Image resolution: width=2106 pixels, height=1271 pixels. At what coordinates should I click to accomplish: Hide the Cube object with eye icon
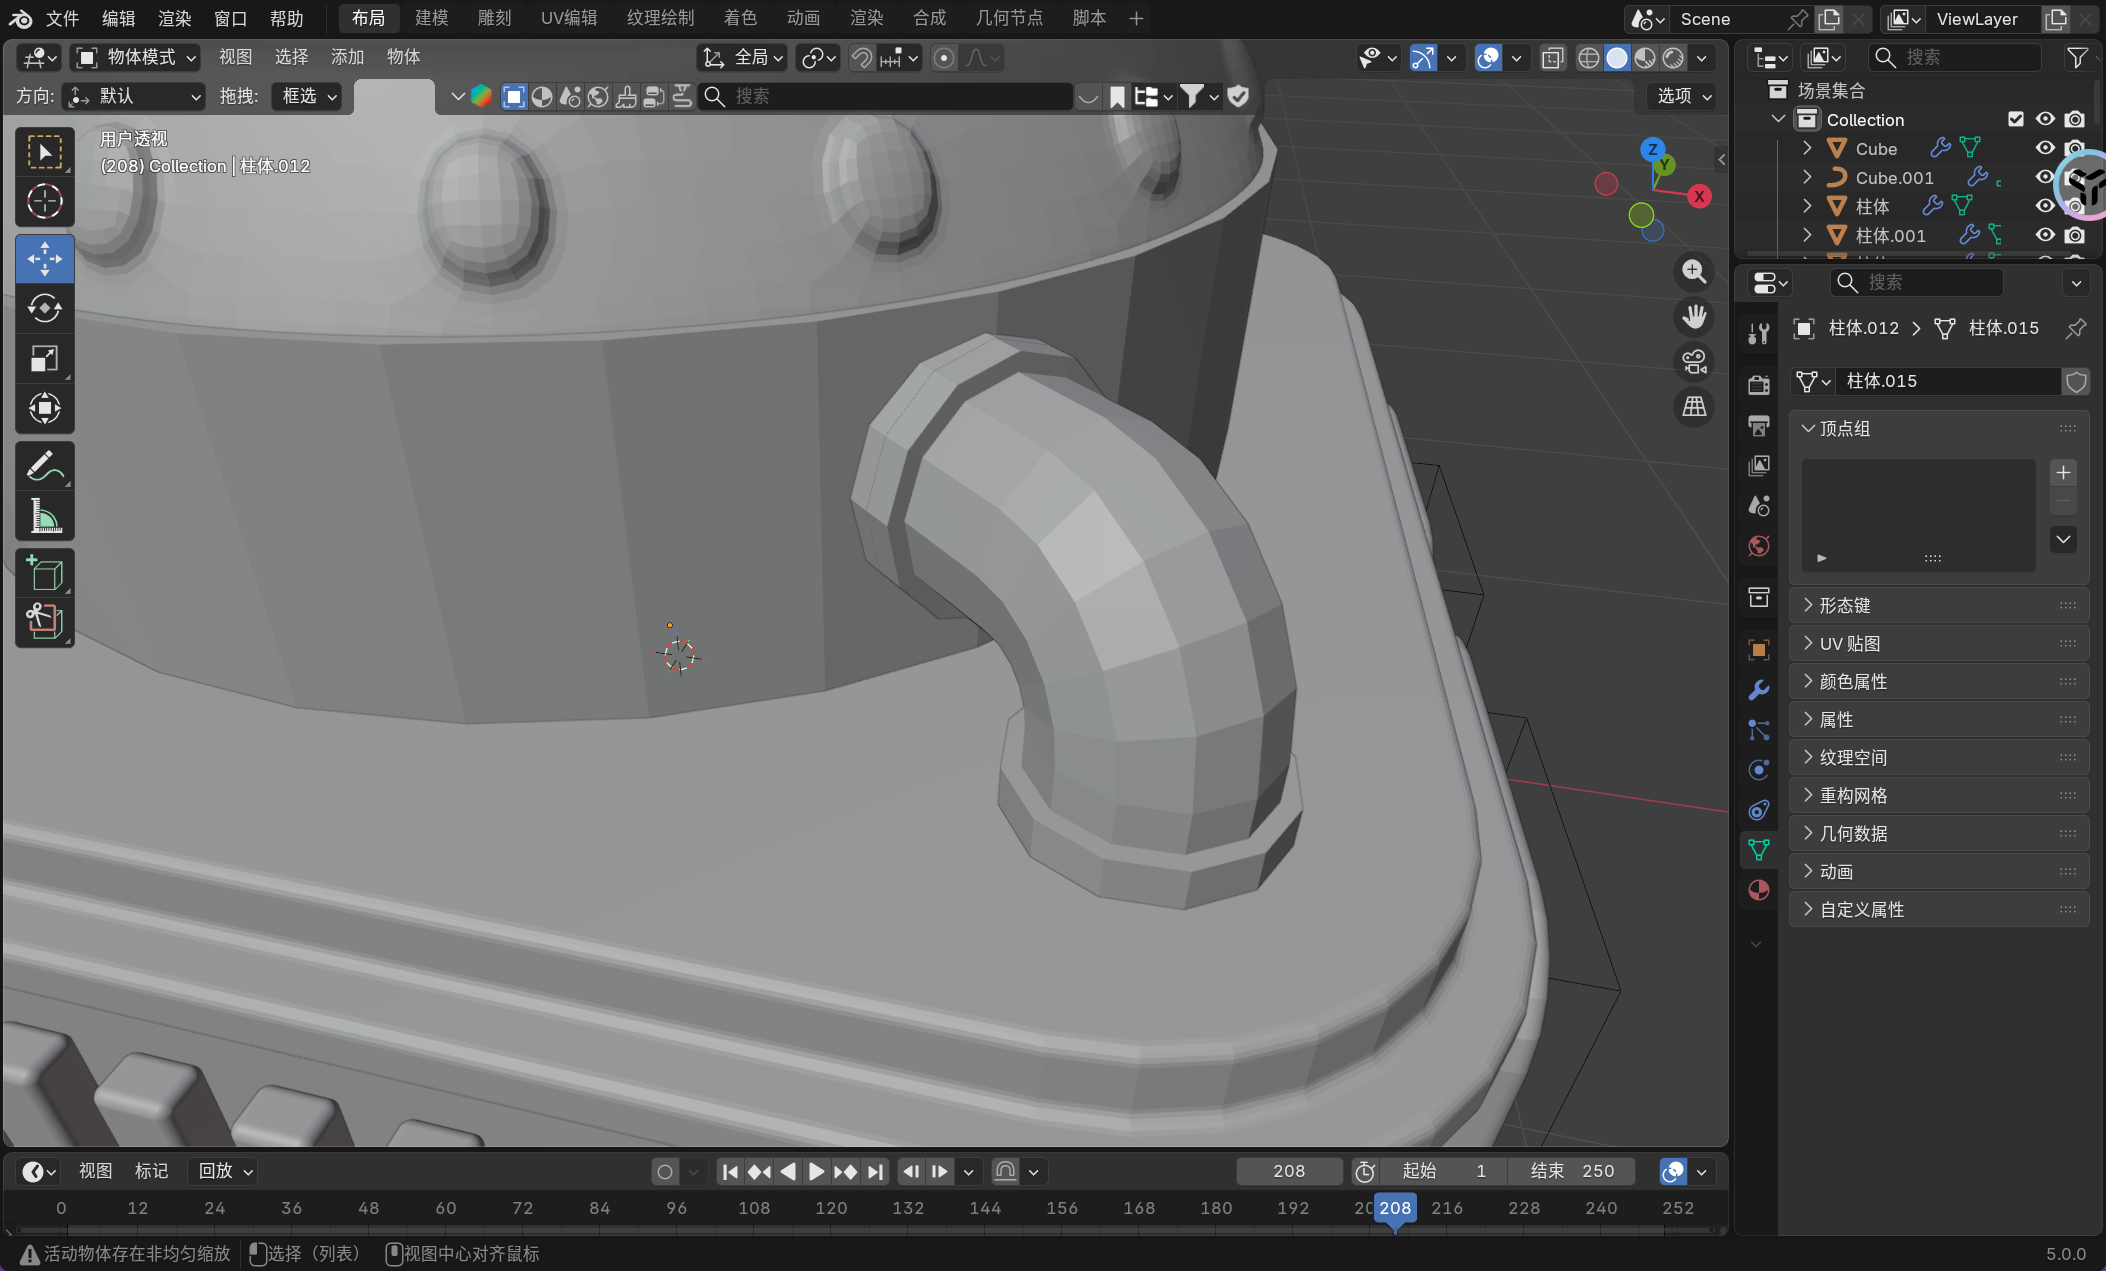tap(2045, 148)
